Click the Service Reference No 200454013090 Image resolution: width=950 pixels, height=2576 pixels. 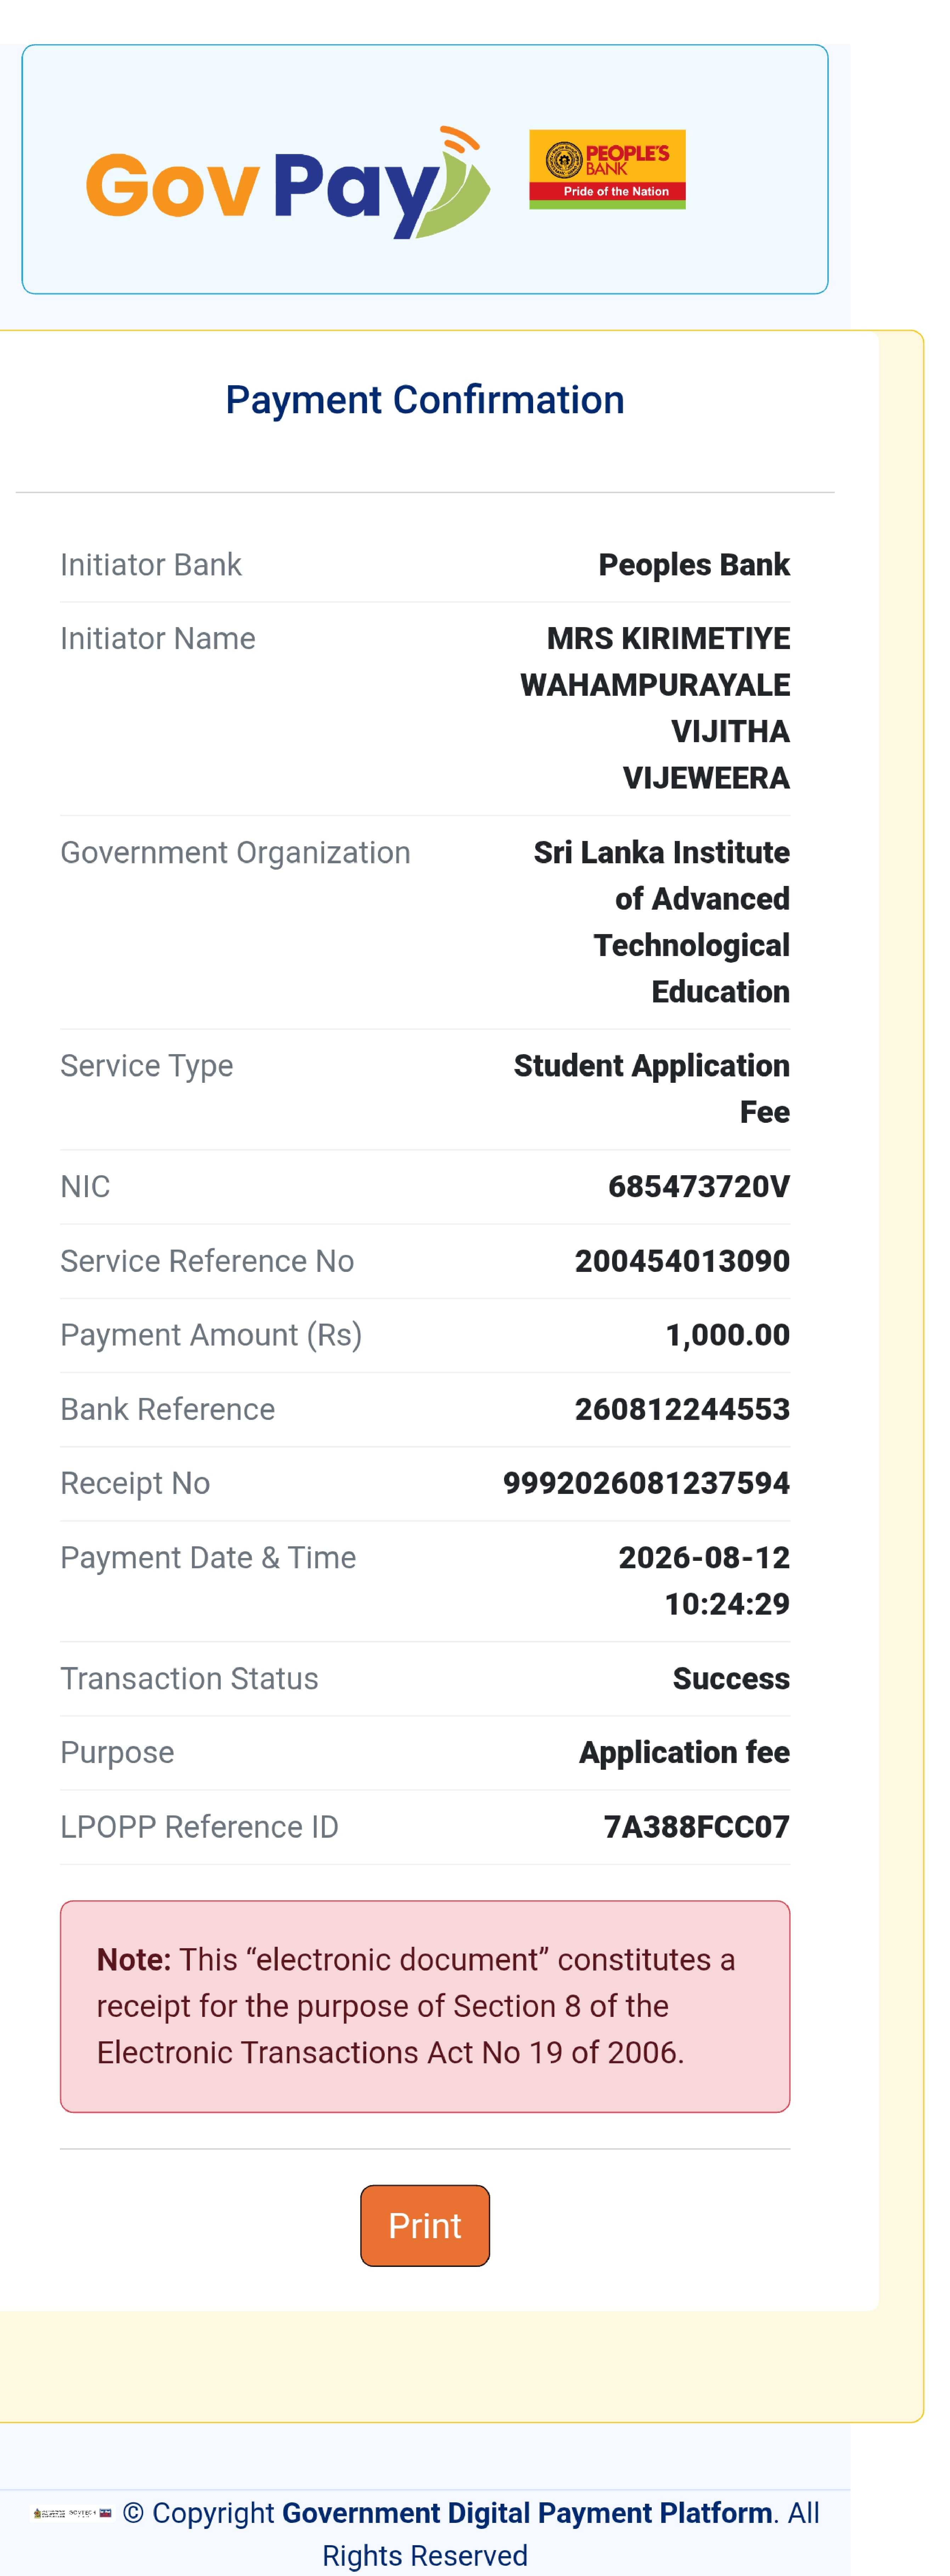click(682, 1261)
